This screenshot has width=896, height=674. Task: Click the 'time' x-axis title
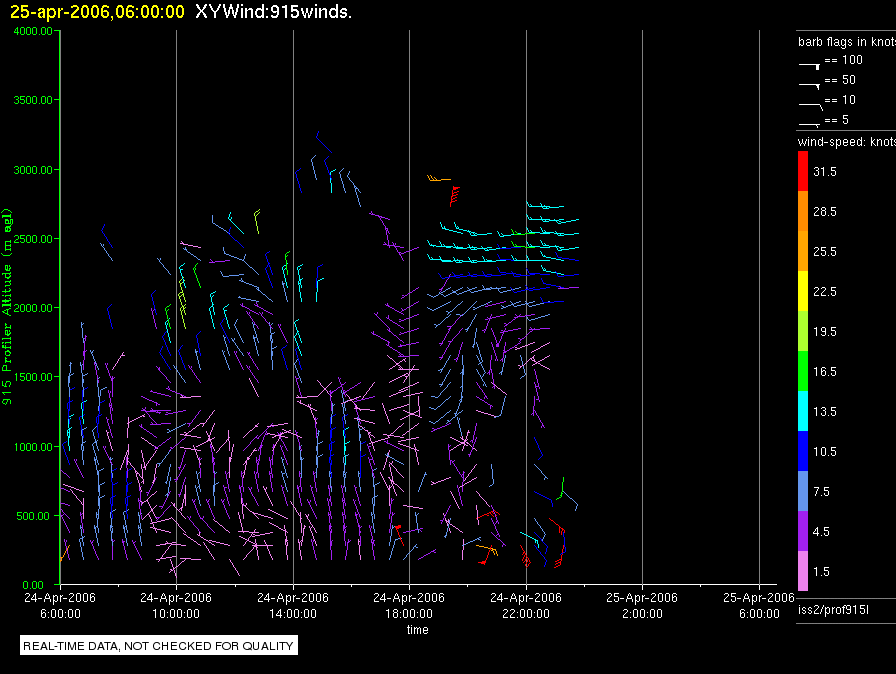click(x=418, y=629)
